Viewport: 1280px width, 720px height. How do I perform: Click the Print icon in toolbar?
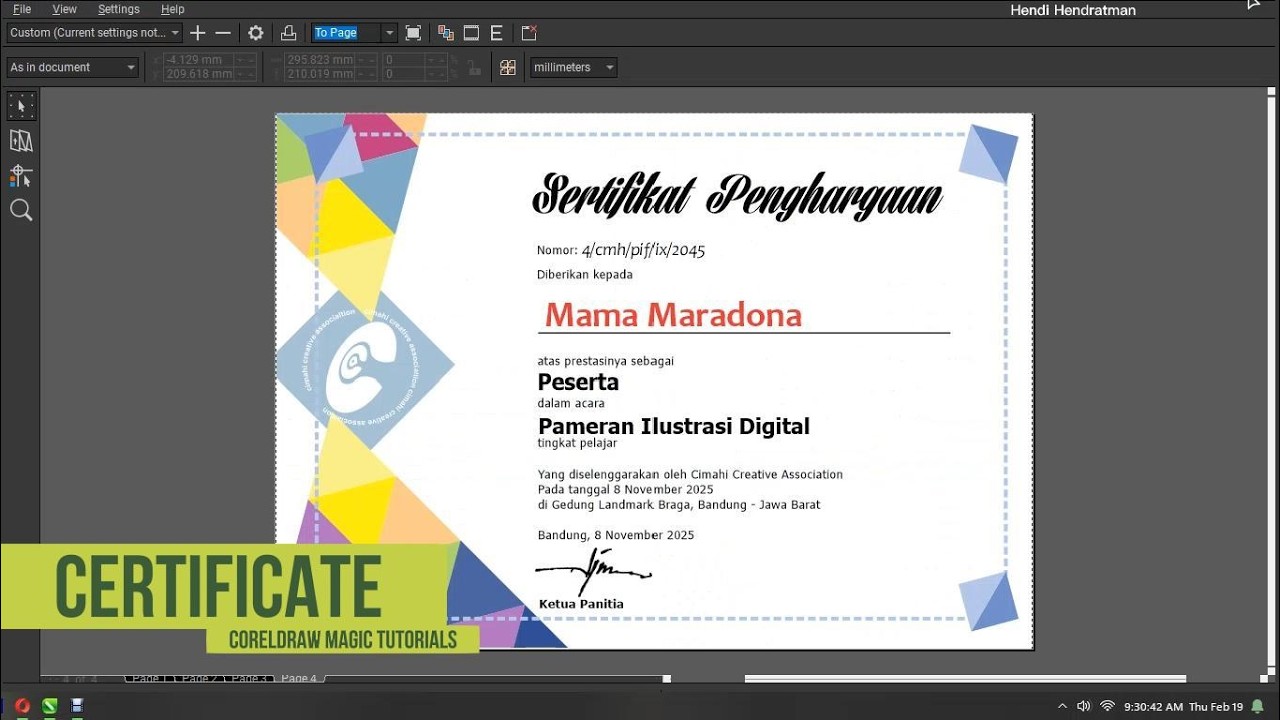click(288, 33)
